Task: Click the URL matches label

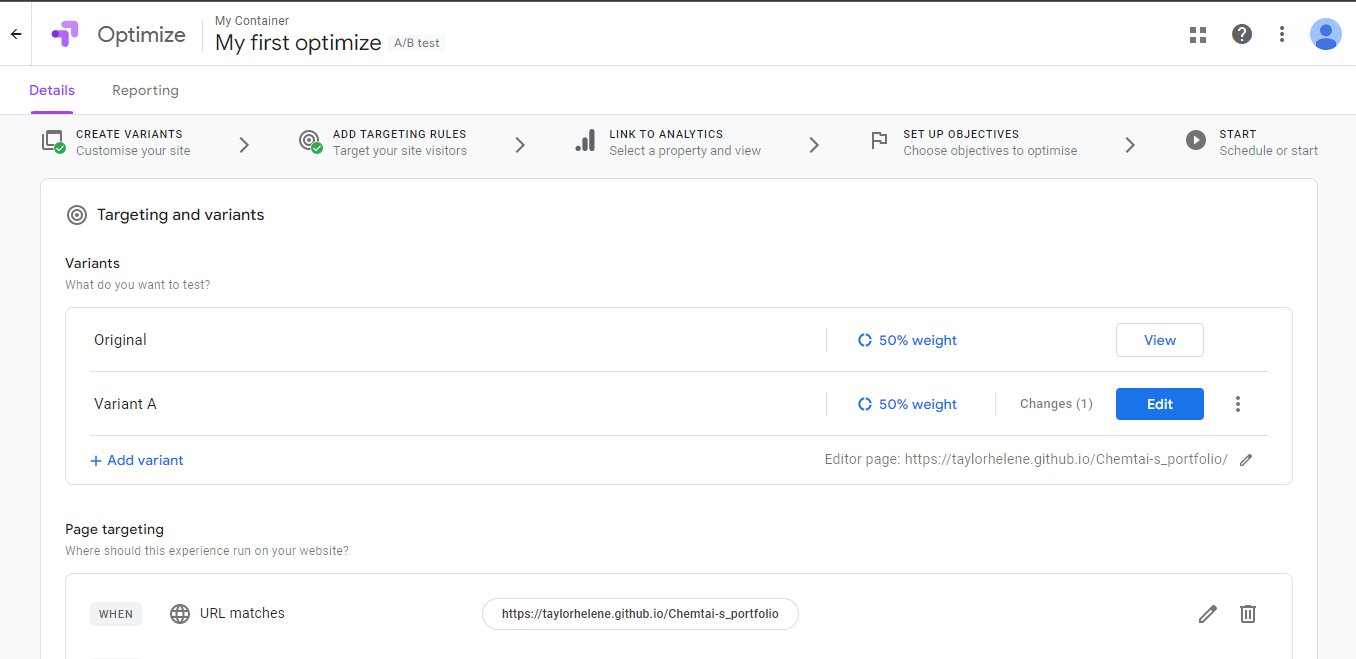Action: [x=242, y=613]
